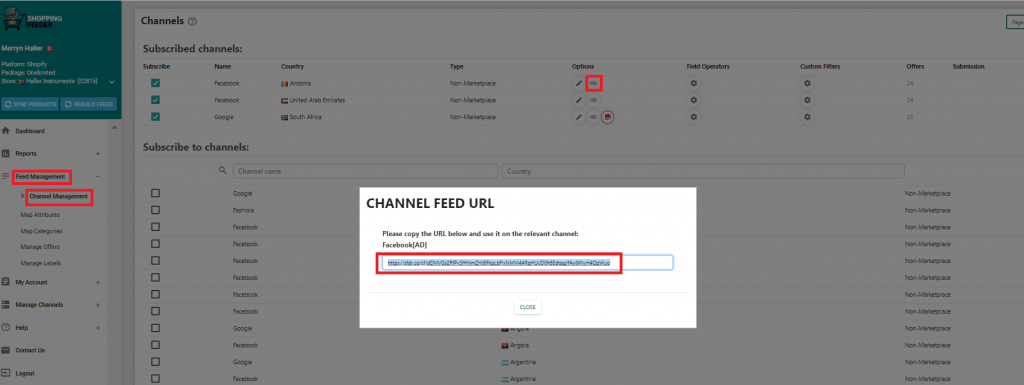Open Custom Filters gear for Facebook United Arab Emirates
1024x385 pixels.
tap(807, 100)
